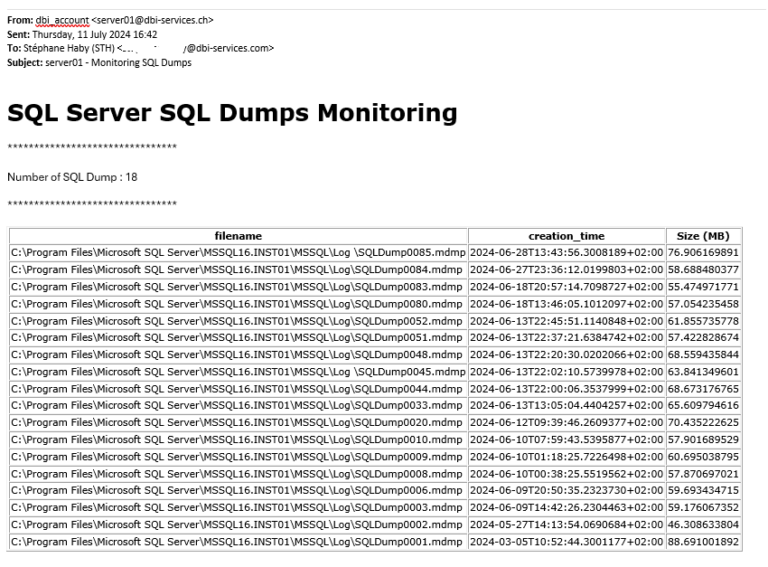Viewport: 768px width, 567px height.
Task: Click the filename column header
Action: pos(237,236)
